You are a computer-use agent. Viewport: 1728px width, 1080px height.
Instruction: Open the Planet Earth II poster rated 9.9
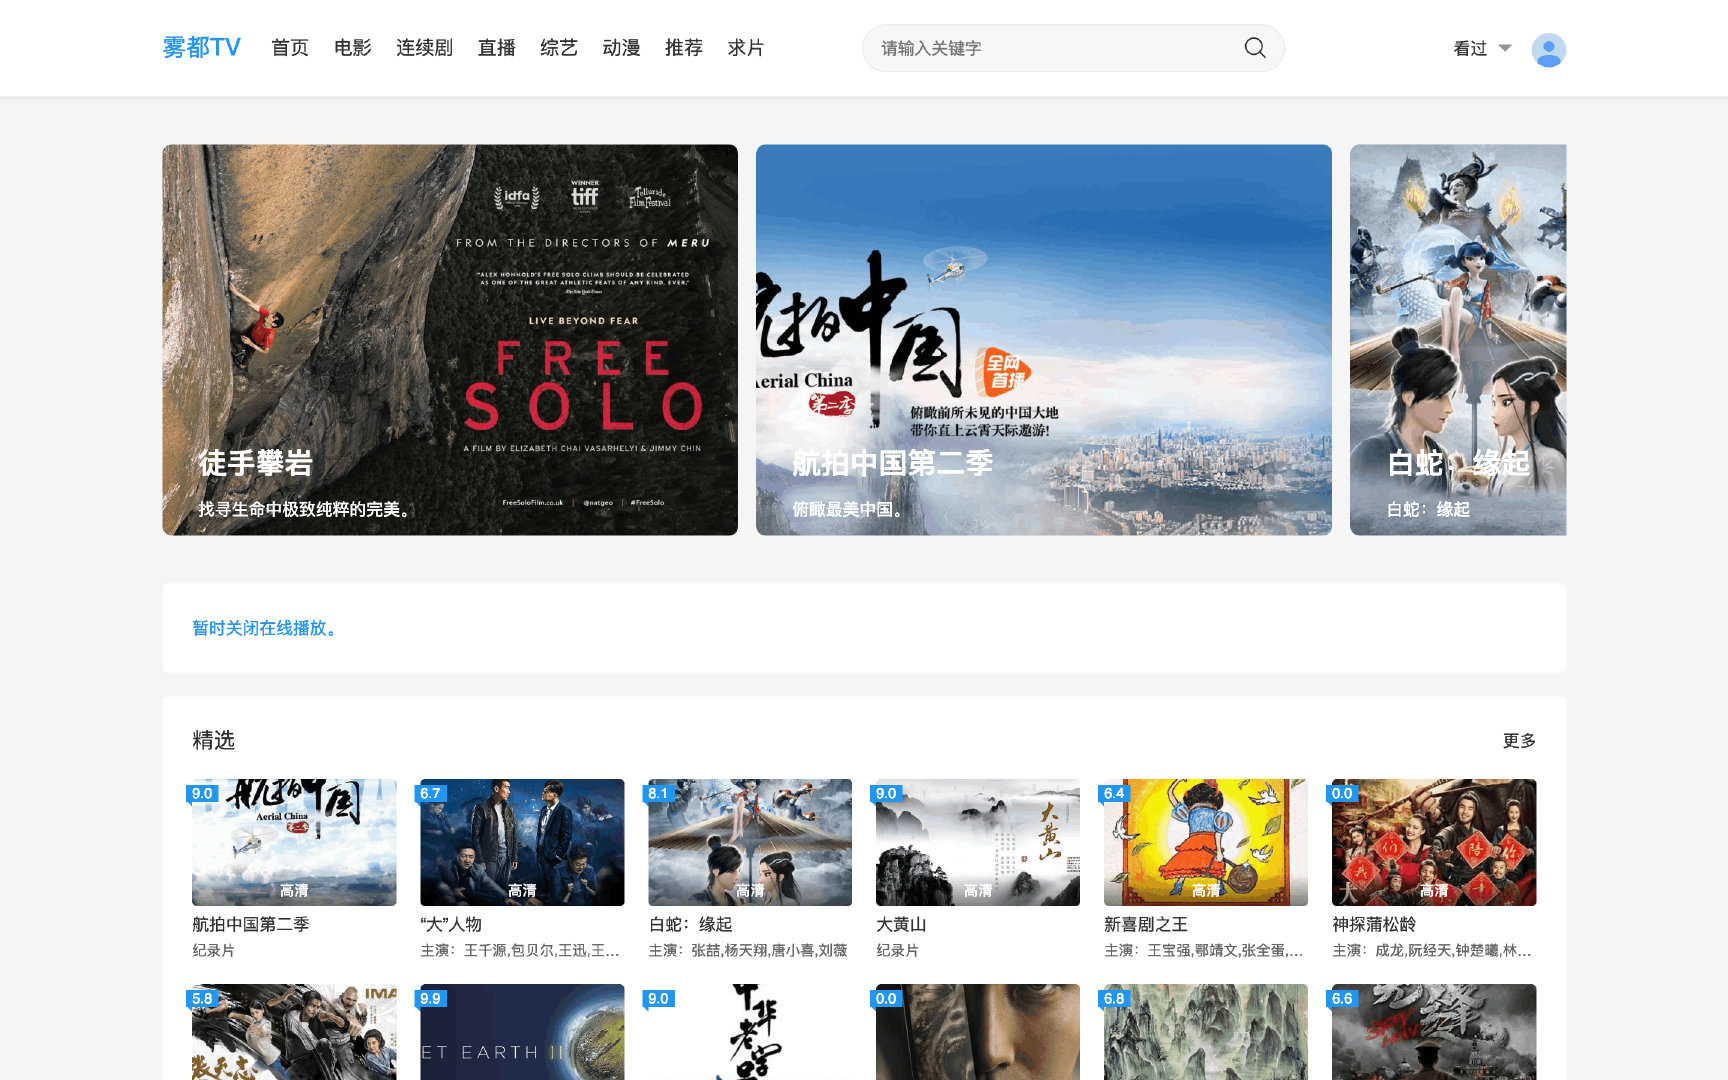(x=522, y=1032)
